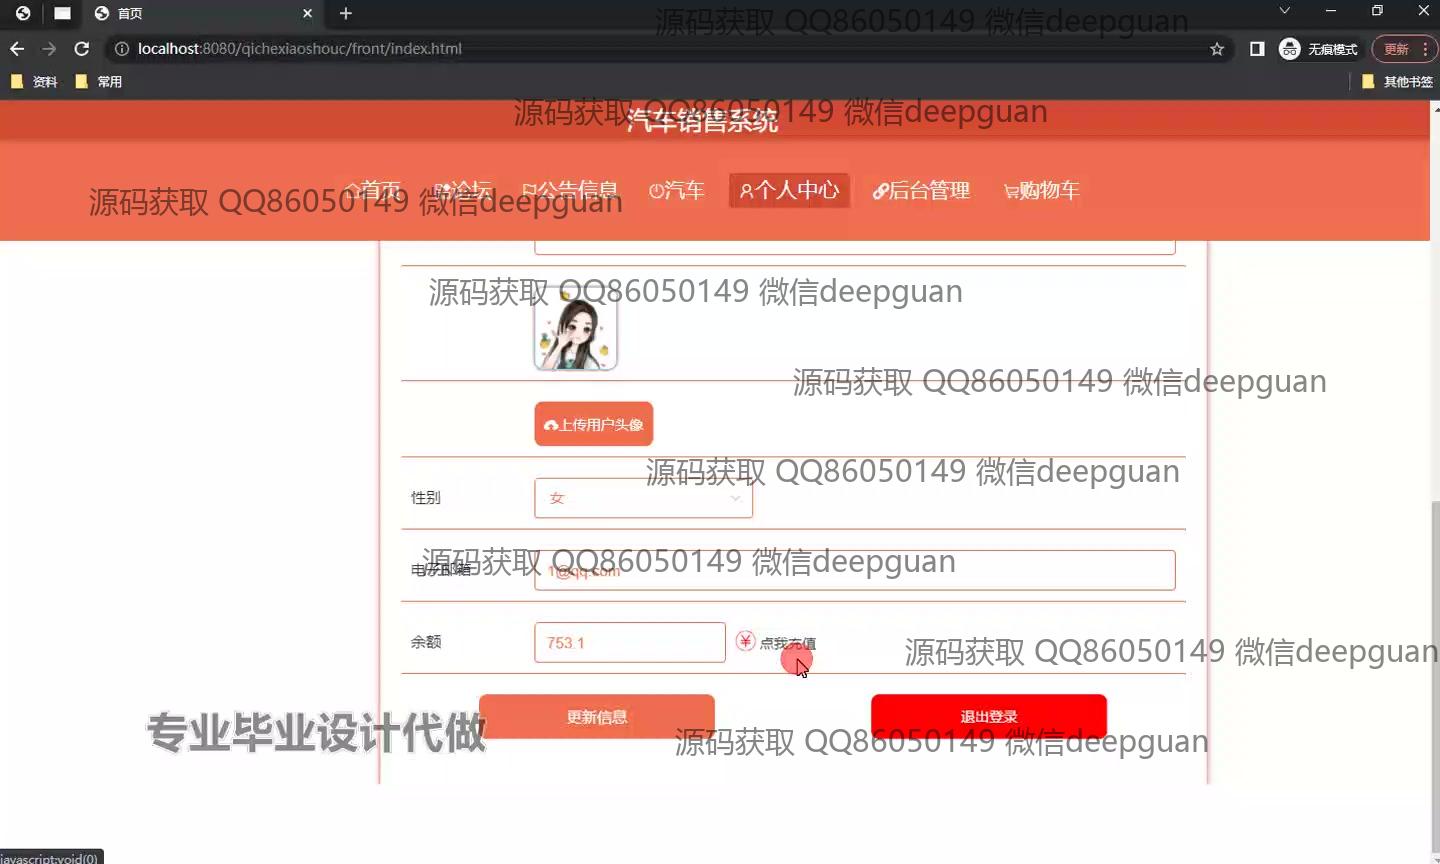Viewport: 1440px width, 864px height.
Task: Click the incognito 无痕模式 indicator
Action: click(x=1319, y=49)
